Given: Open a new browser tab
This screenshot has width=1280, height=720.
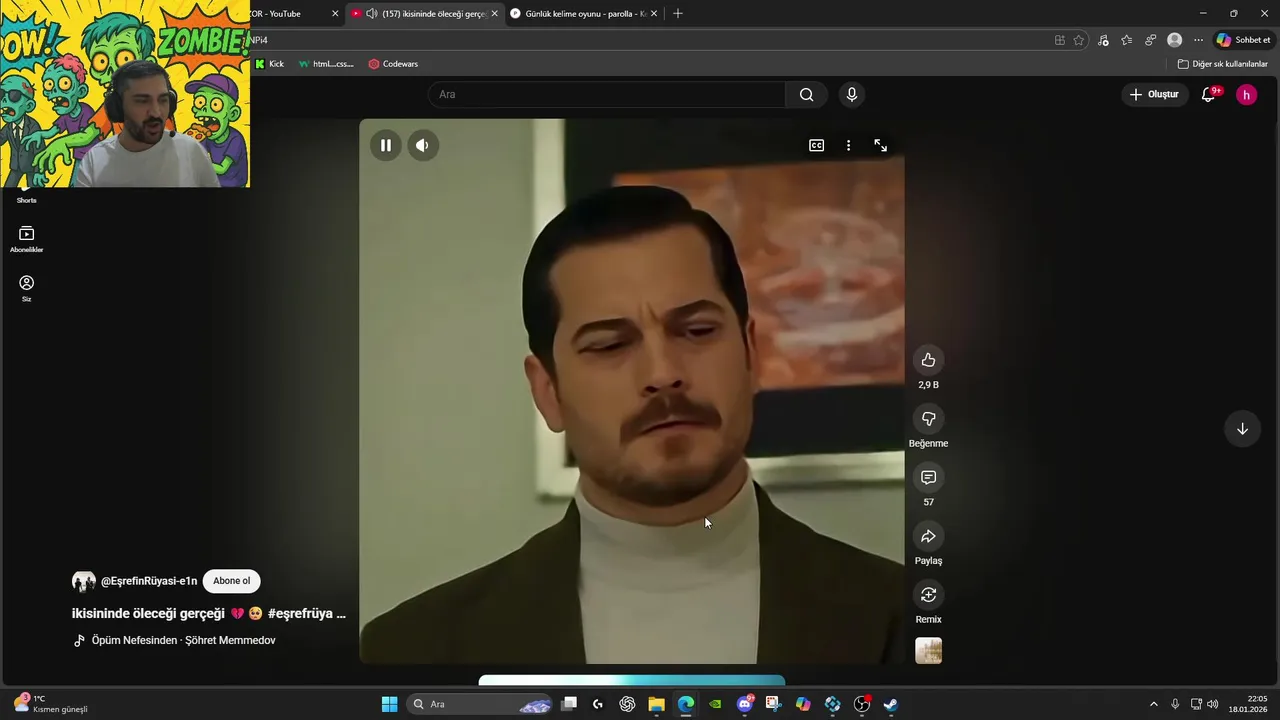Looking at the screenshot, I should (678, 13).
